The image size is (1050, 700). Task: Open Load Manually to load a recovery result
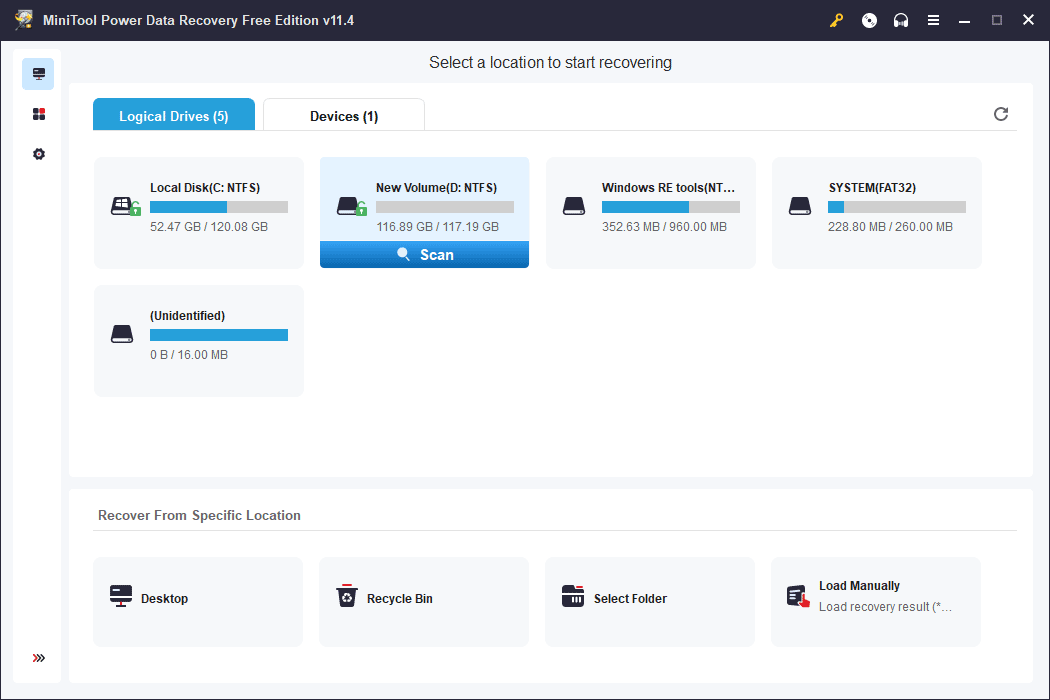[875, 598]
